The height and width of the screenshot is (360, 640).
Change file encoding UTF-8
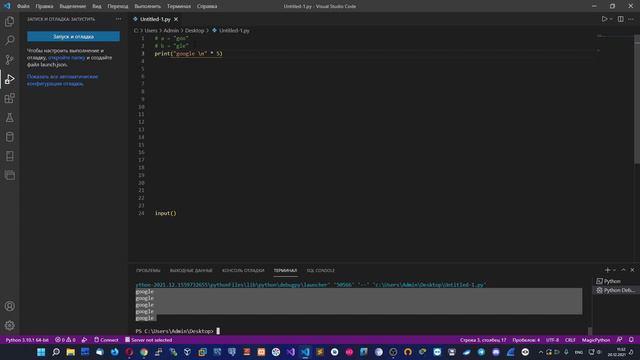coord(552,340)
